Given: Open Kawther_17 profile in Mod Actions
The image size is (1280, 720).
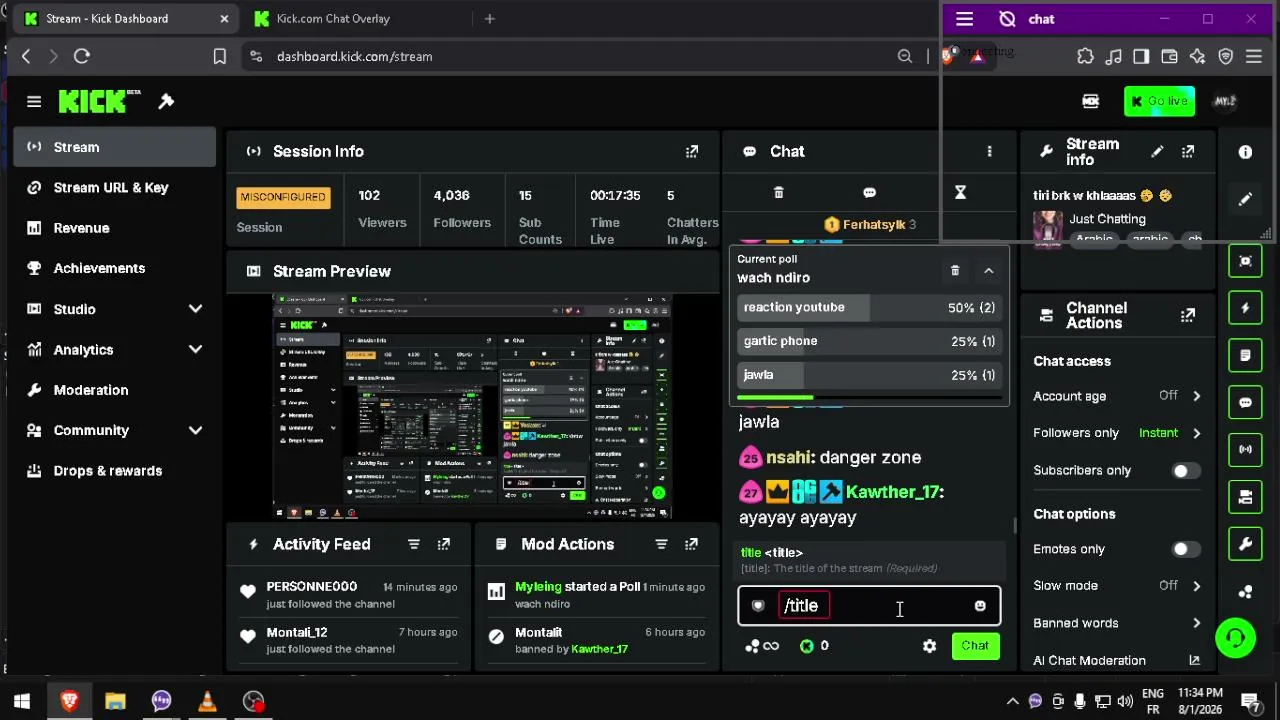Looking at the screenshot, I should click(x=599, y=649).
